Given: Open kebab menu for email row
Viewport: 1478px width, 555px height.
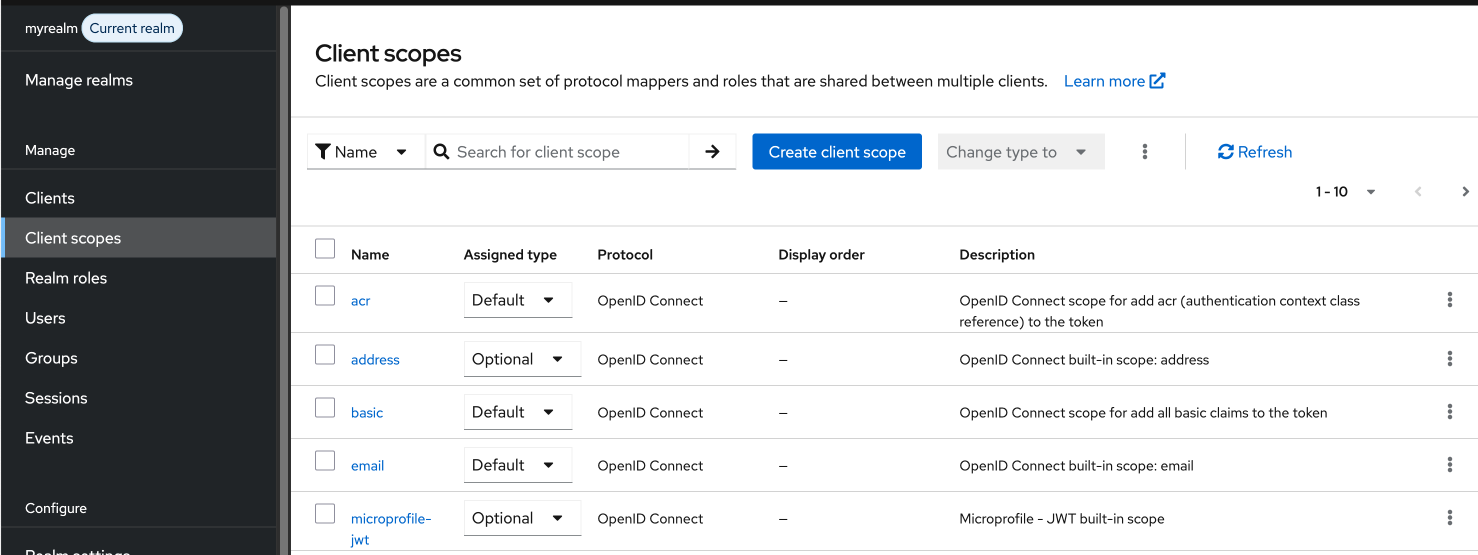Looking at the screenshot, I should click(x=1449, y=465).
